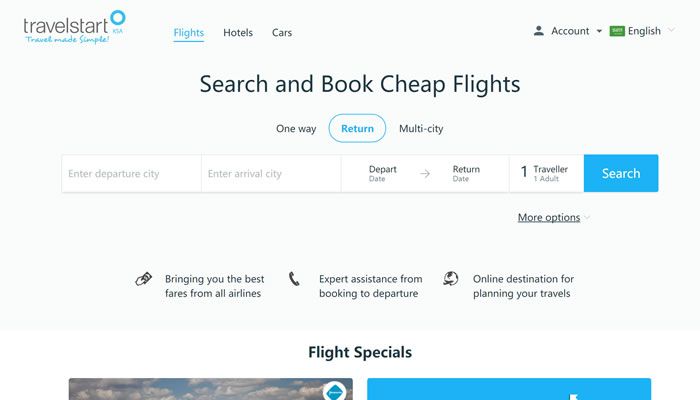This screenshot has height=400, width=700.
Task: Click the round badge on the flight special image
Action: [x=334, y=392]
